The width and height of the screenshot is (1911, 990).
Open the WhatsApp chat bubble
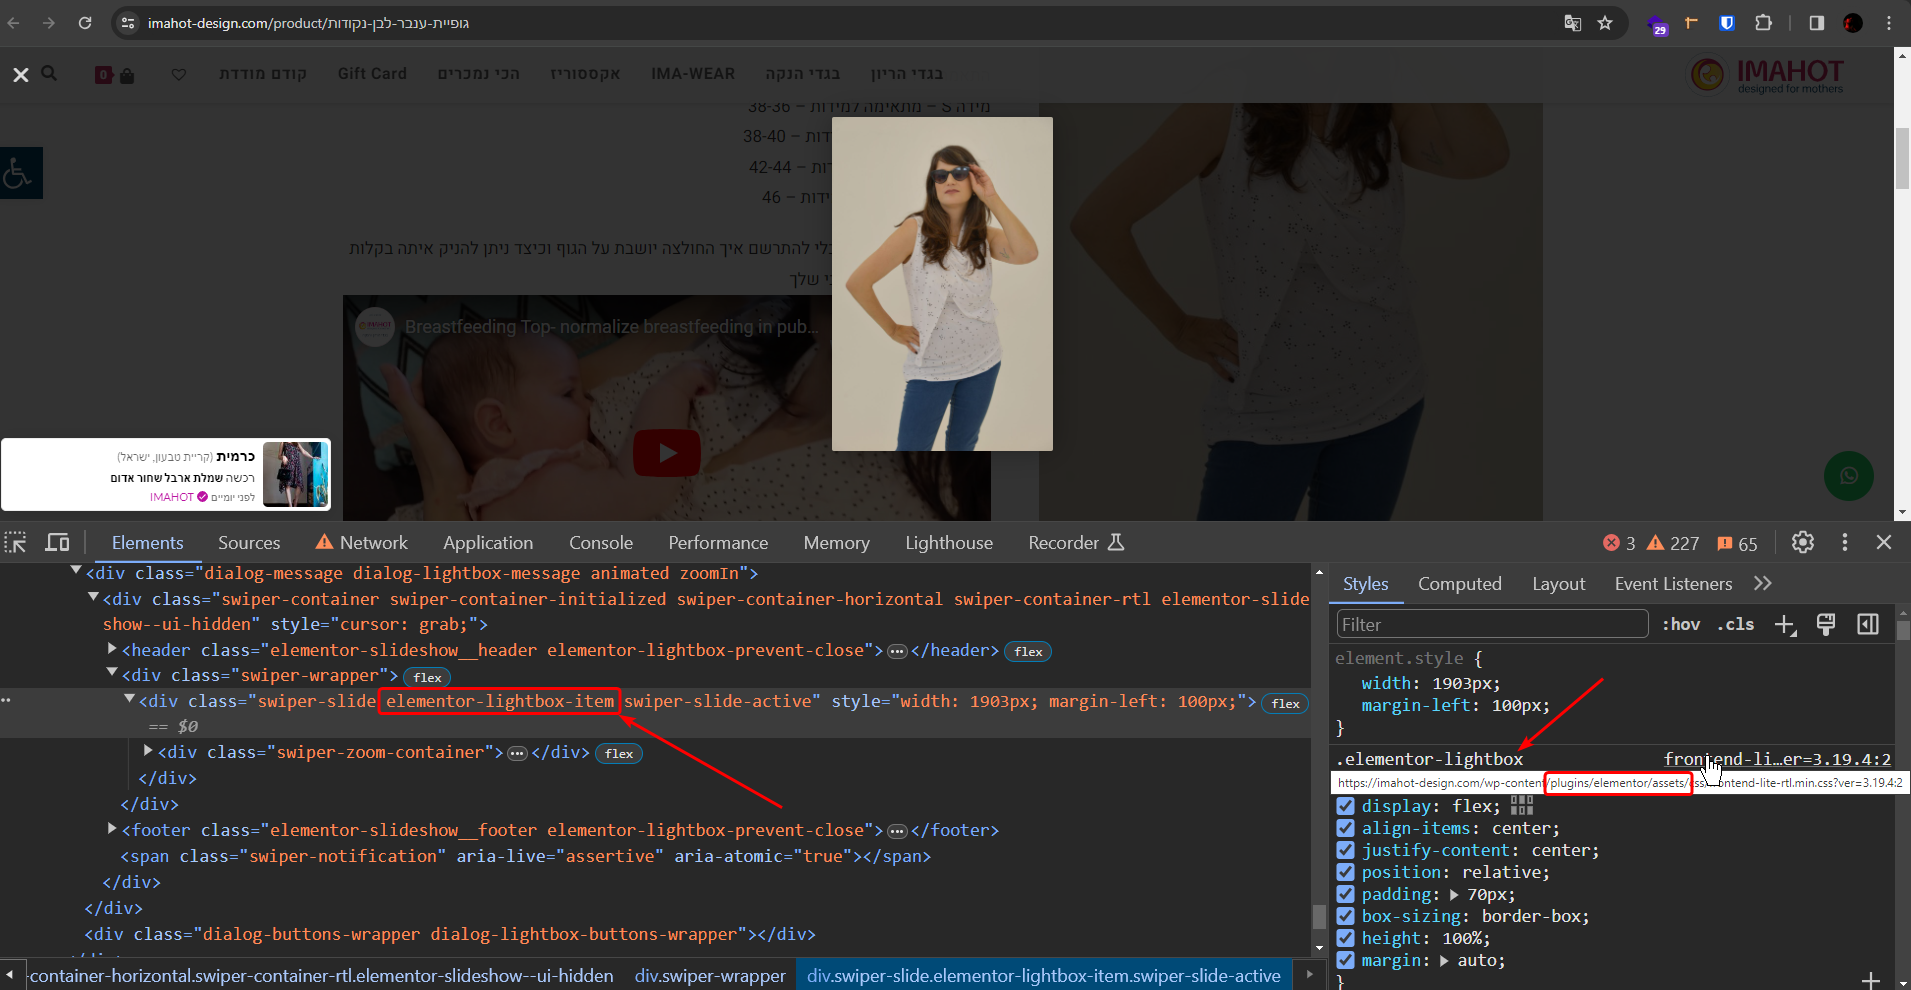pyautogui.click(x=1849, y=476)
